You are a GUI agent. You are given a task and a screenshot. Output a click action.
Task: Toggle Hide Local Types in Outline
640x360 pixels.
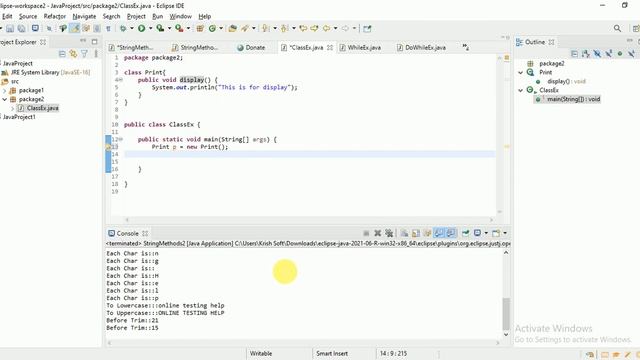(631, 53)
